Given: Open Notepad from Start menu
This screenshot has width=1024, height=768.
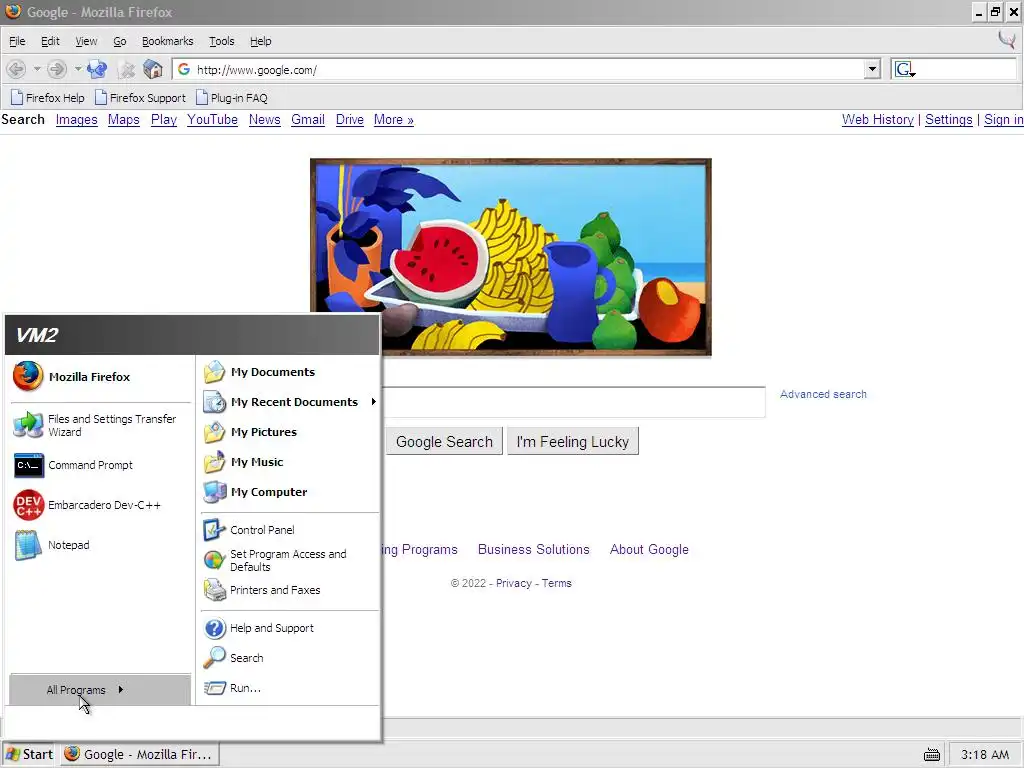Looking at the screenshot, I should (x=101, y=545).
